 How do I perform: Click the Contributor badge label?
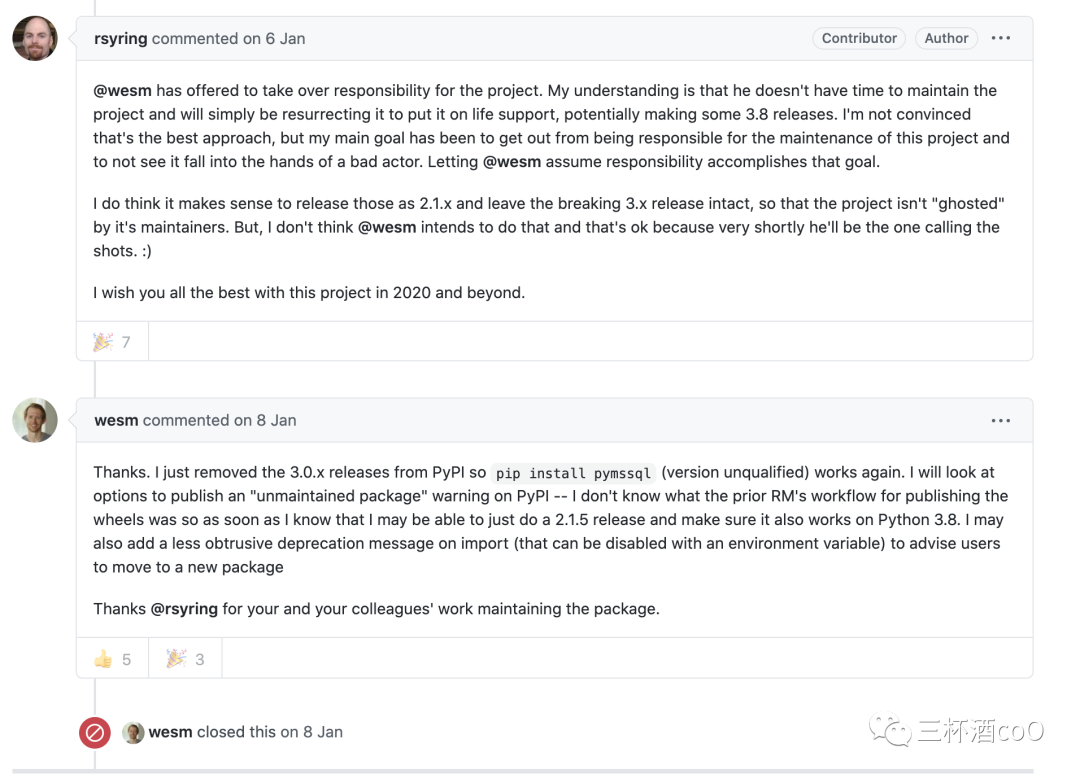(x=859, y=39)
